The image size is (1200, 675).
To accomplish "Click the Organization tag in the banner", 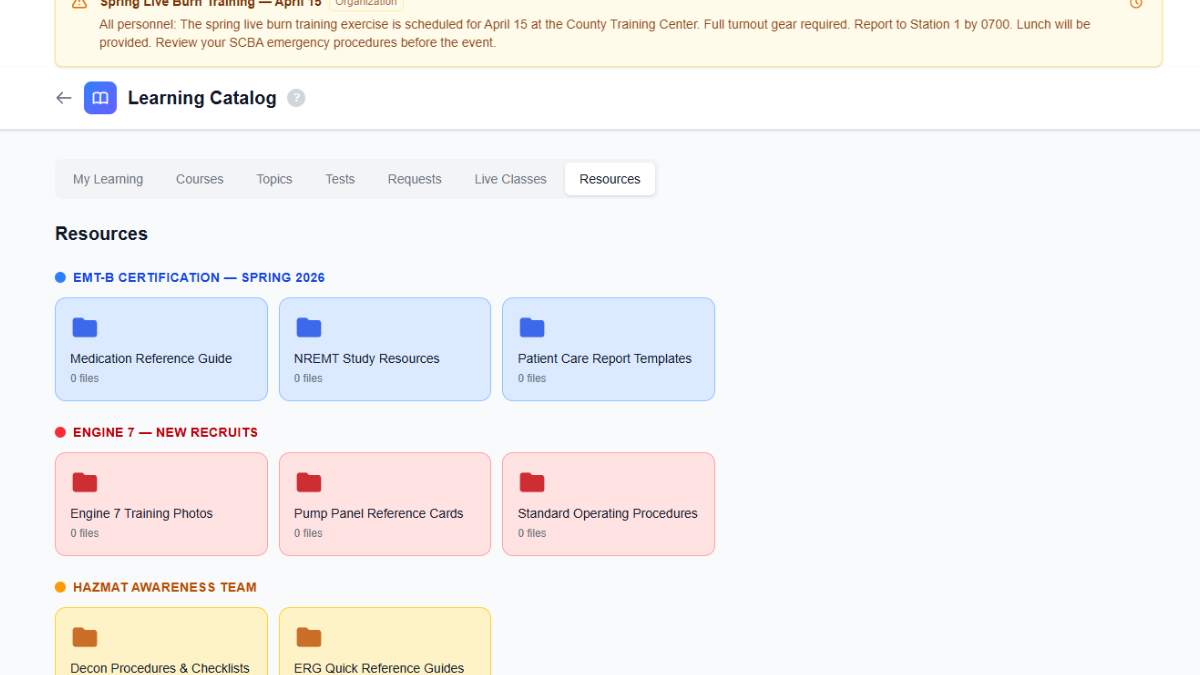I will pyautogui.click(x=366, y=4).
